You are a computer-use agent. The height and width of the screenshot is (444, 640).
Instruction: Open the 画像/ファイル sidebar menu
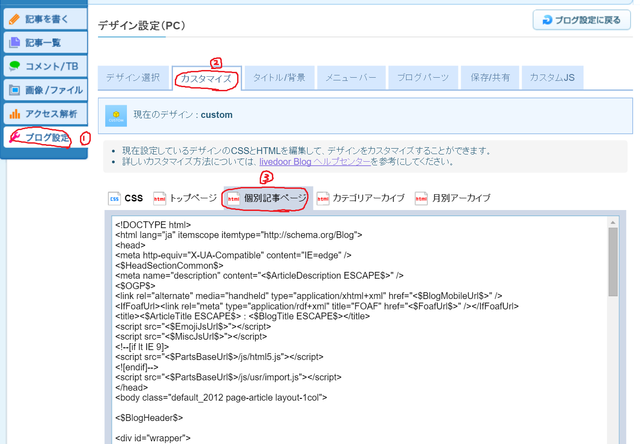45,90
